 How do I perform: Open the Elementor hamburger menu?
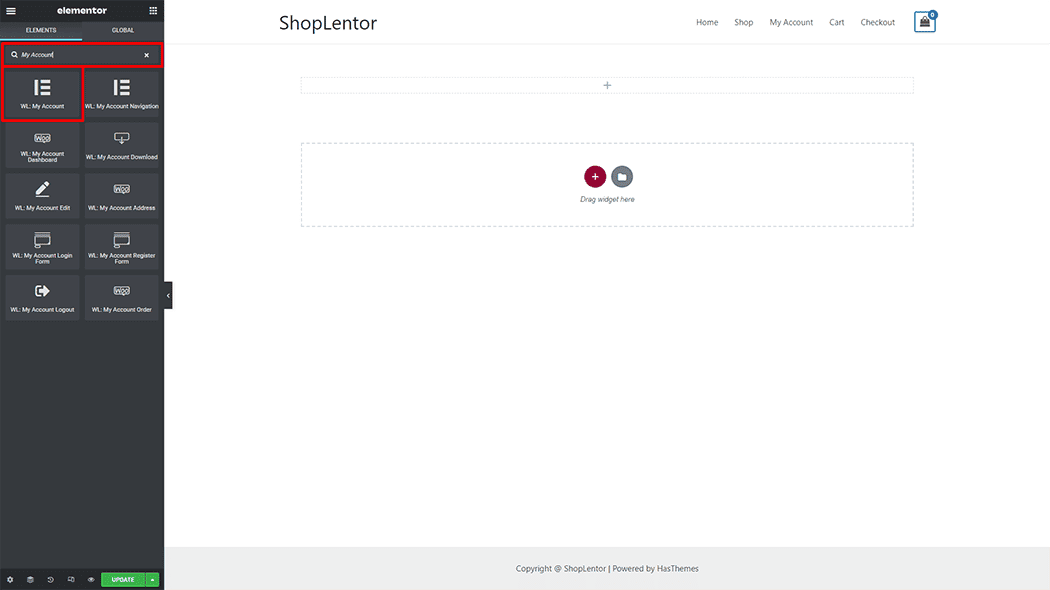(x=11, y=11)
